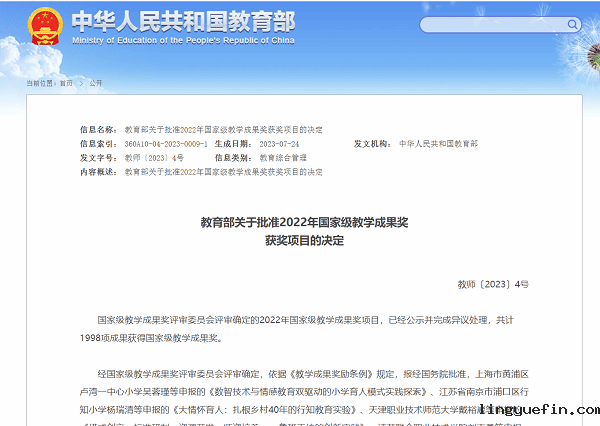The height and width of the screenshot is (426, 600).
Task: Select the 发文字号 label
Action: (99, 158)
